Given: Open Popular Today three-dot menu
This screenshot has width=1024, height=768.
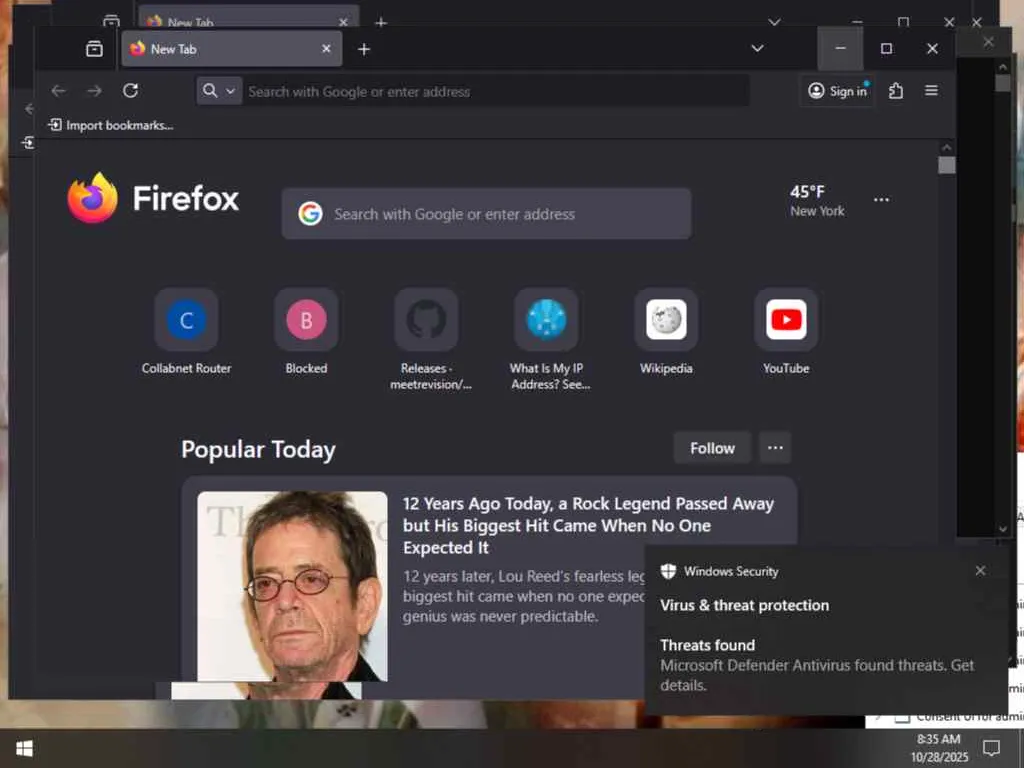Looking at the screenshot, I should (x=775, y=448).
